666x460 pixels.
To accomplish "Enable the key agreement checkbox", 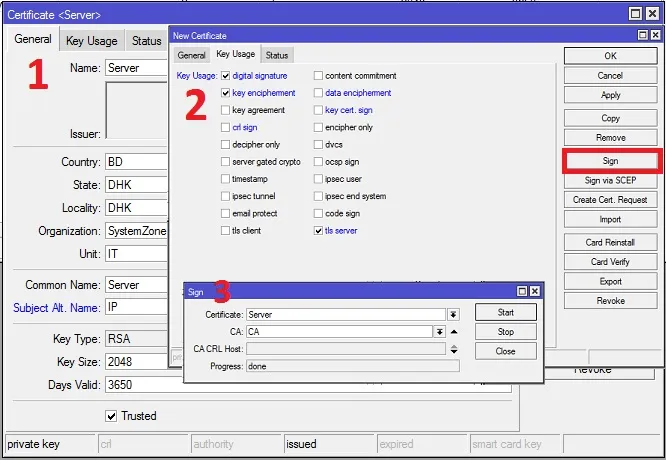I will click(x=226, y=110).
